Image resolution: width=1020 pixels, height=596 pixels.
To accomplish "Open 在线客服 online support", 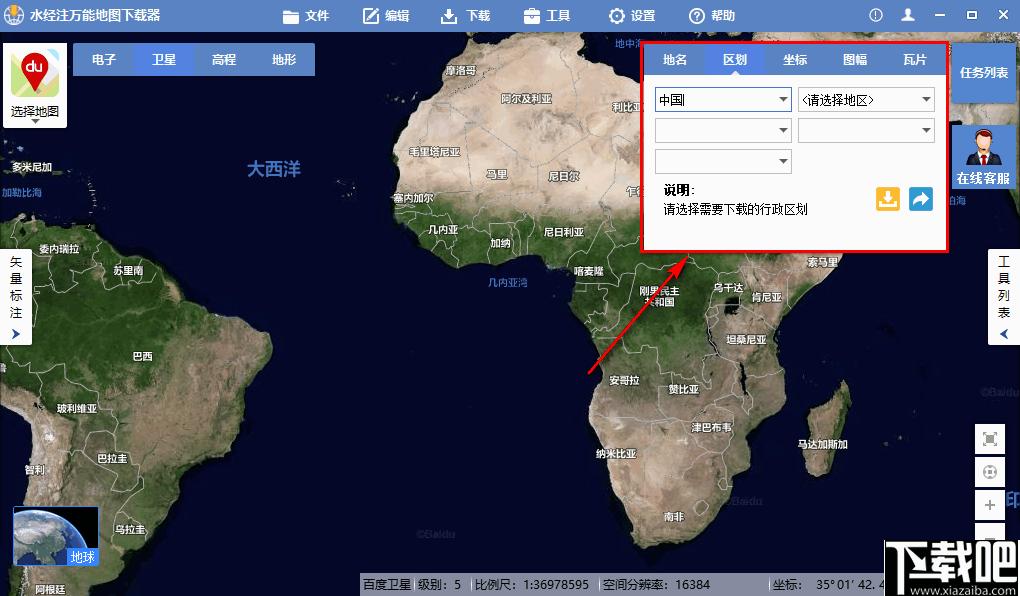I will point(984,157).
